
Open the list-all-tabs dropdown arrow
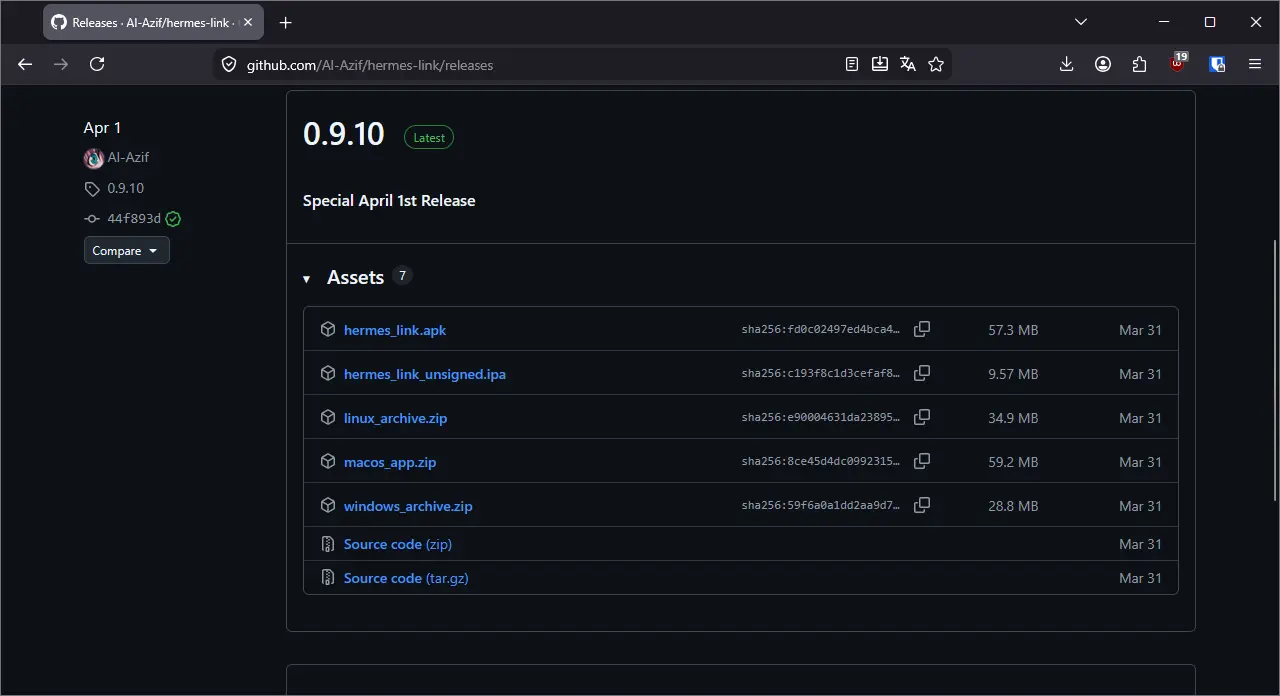tap(1081, 22)
